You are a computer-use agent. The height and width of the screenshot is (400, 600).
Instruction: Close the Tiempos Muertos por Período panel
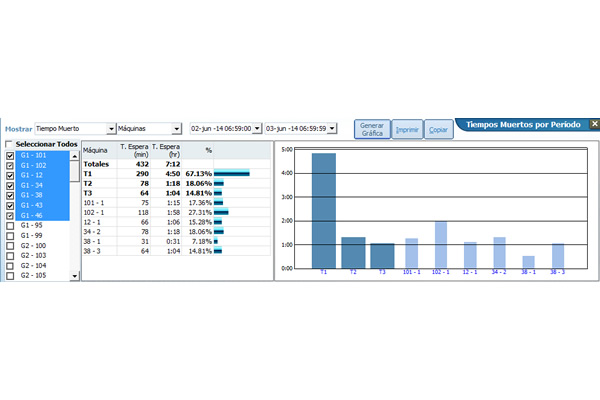click(594, 125)
